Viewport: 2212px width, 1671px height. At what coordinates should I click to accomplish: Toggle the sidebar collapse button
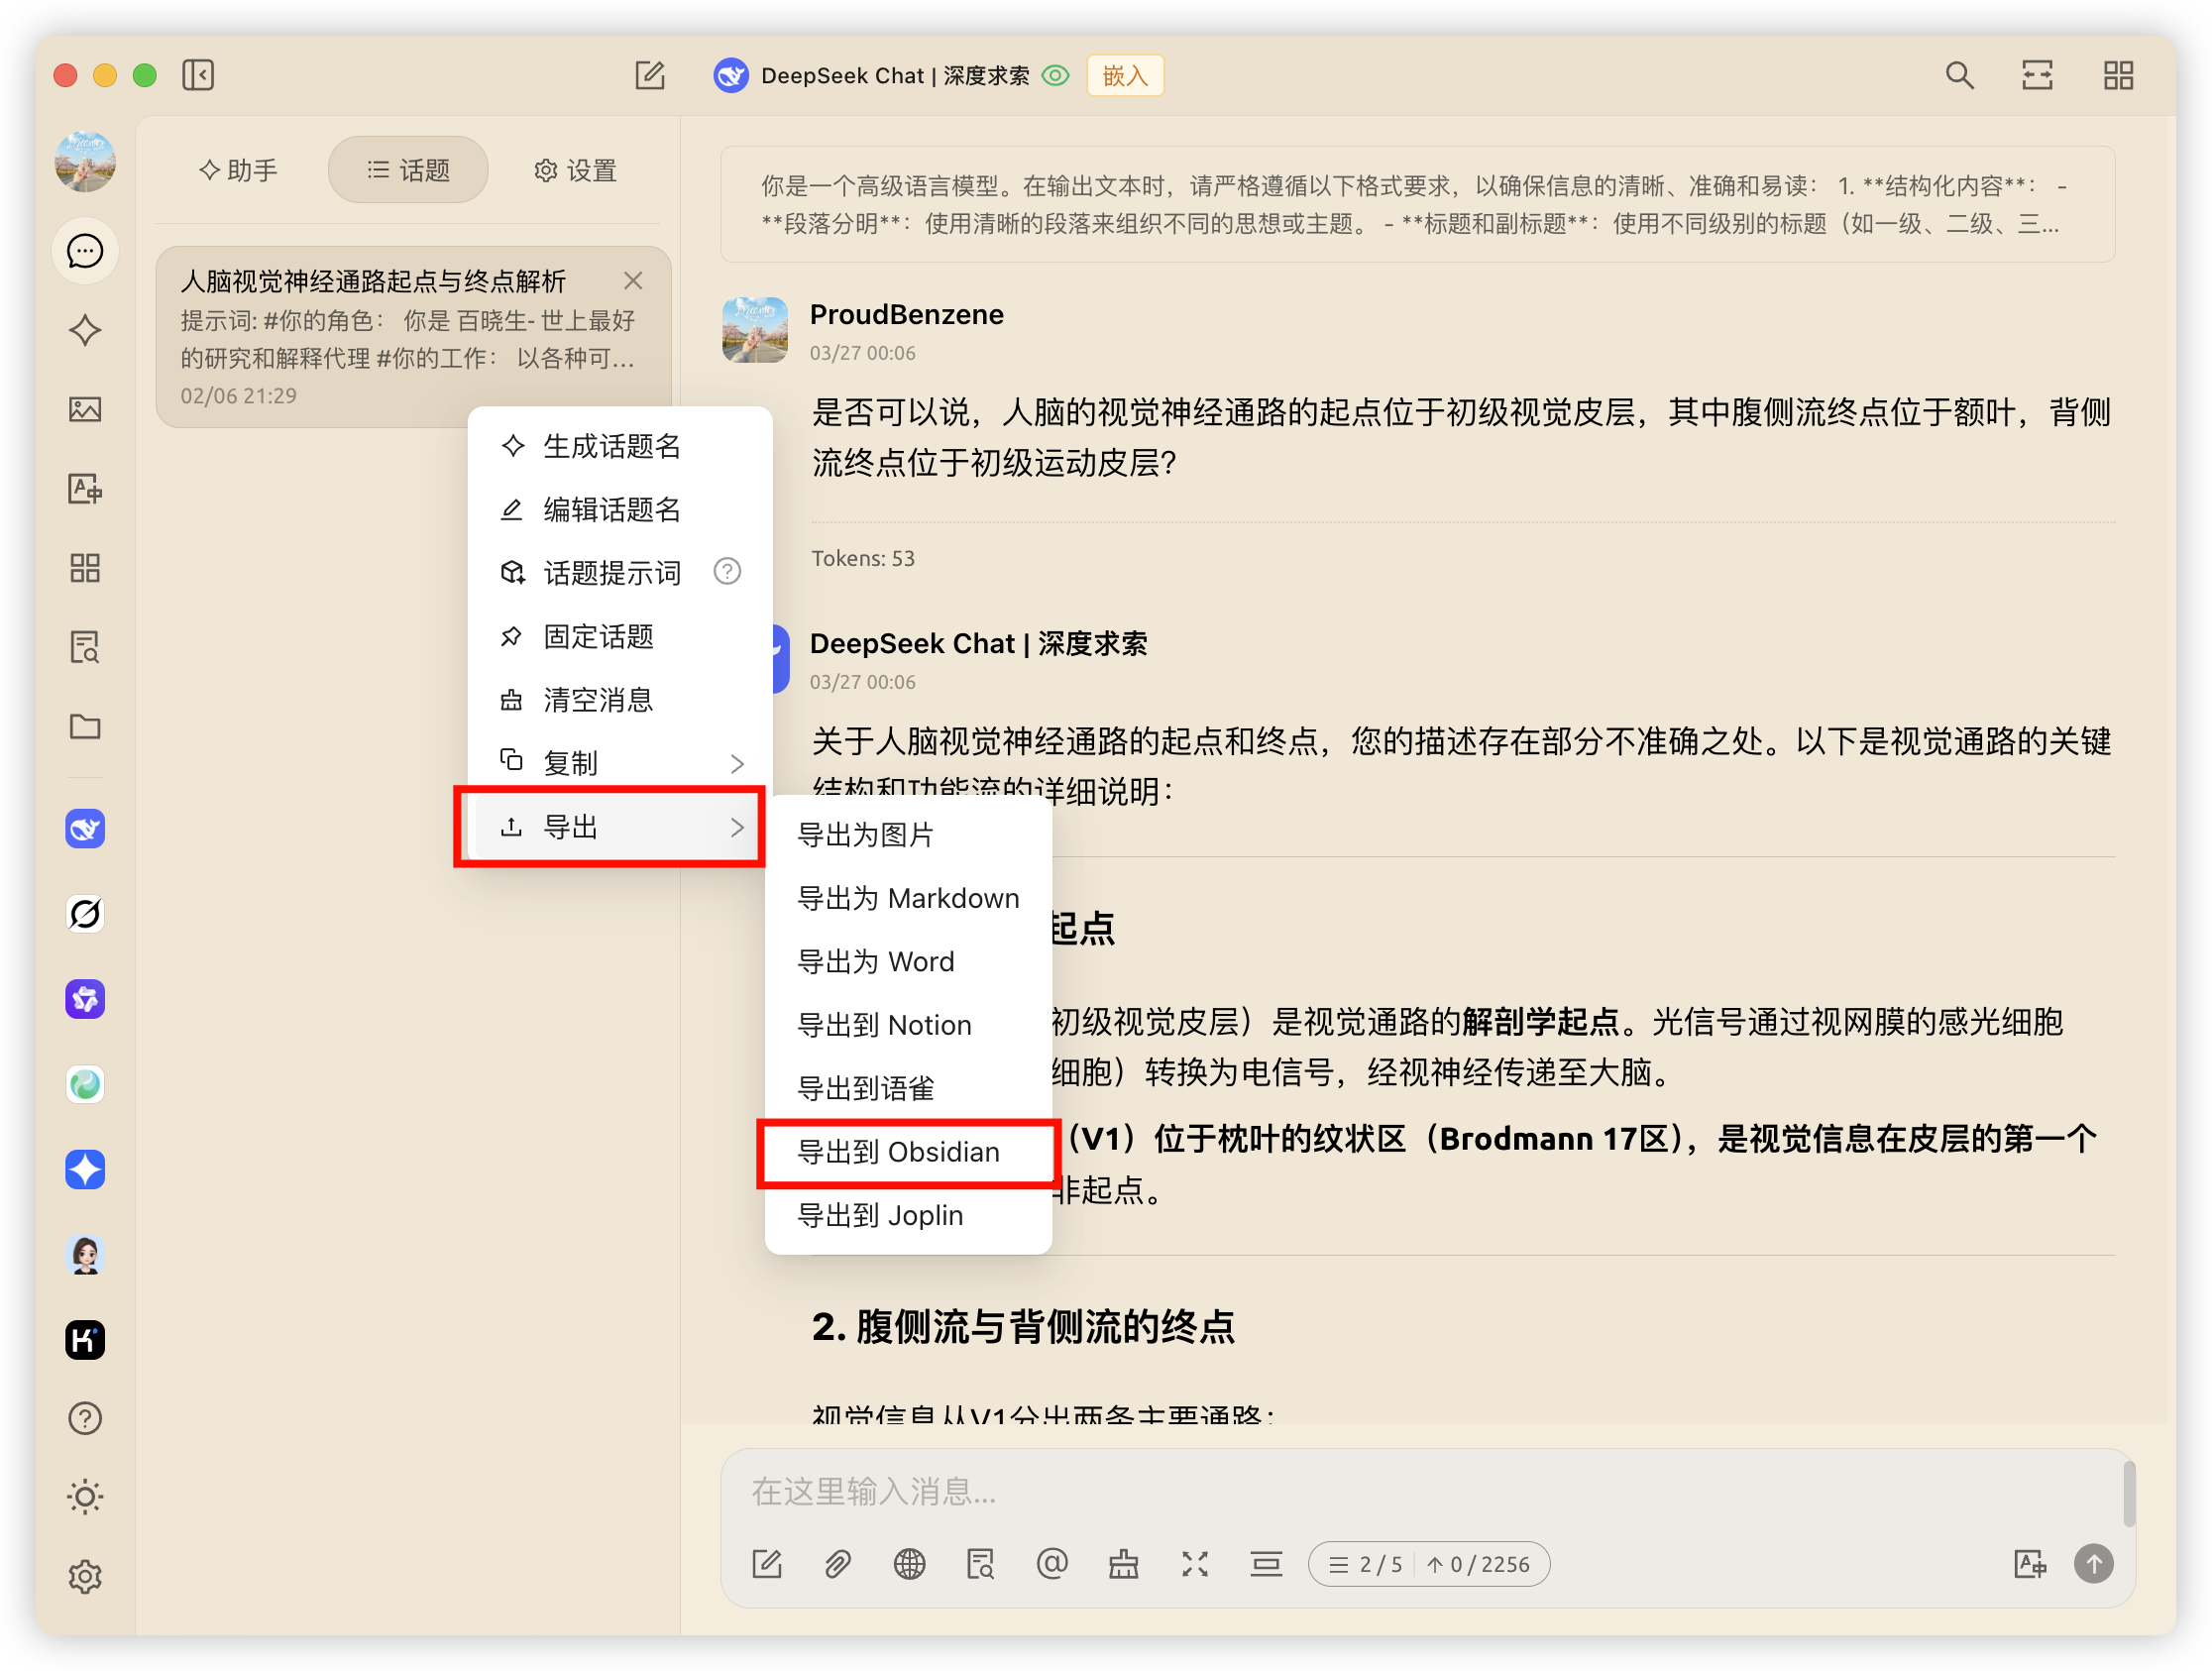pyautogui.click(x=198, y=75)
